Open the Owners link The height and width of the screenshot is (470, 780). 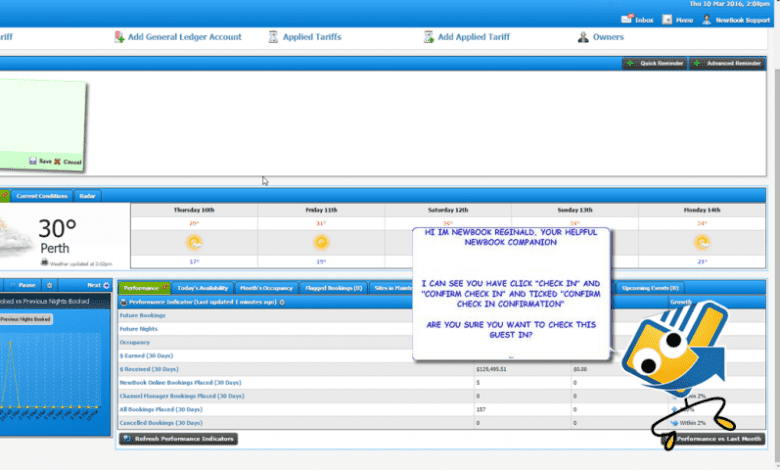pyautogui.click(x=608, y=37)
